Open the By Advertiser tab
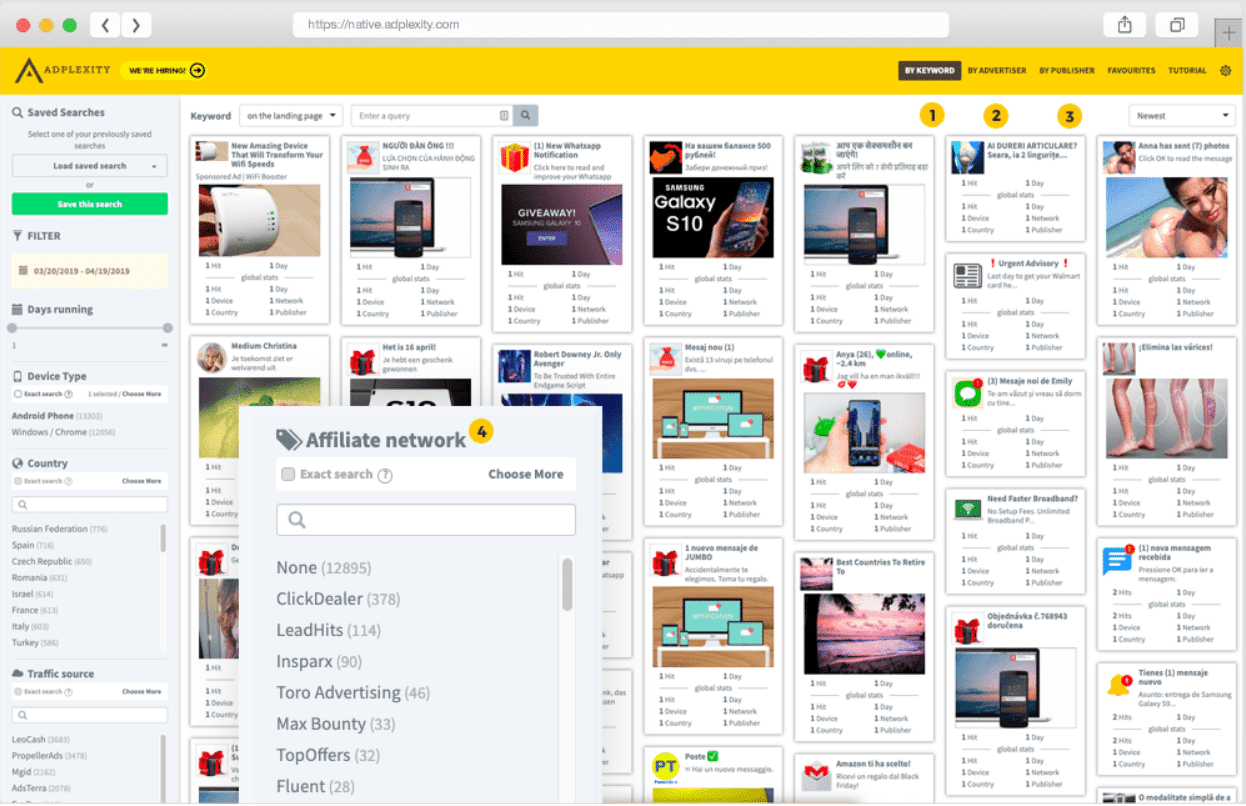1246x806 pixels. tap(997, 71)
